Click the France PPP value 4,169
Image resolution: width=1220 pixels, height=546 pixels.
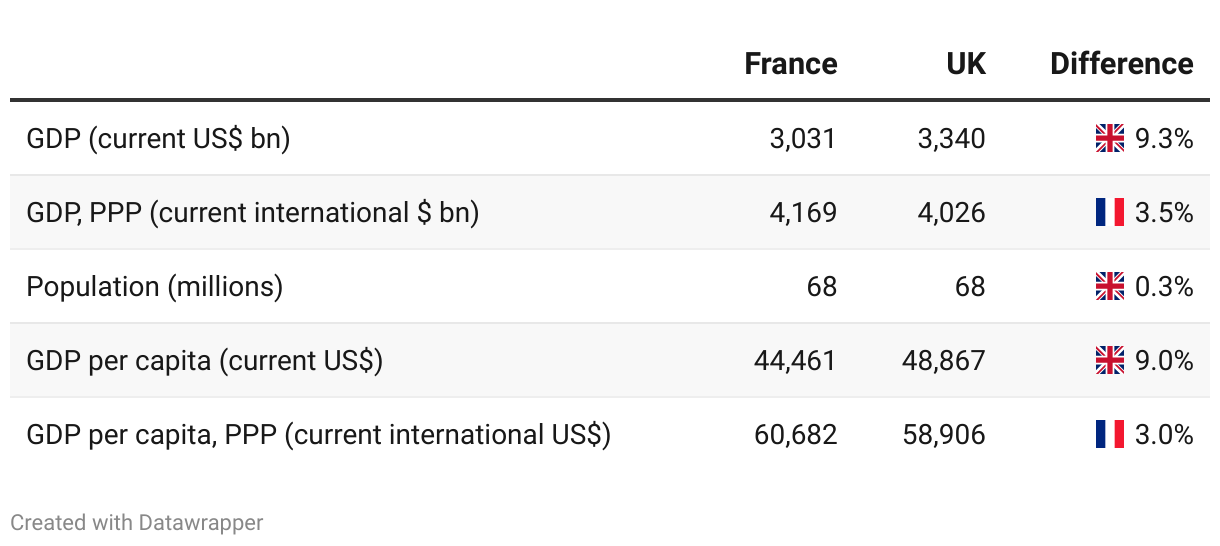tap(803, 212)
